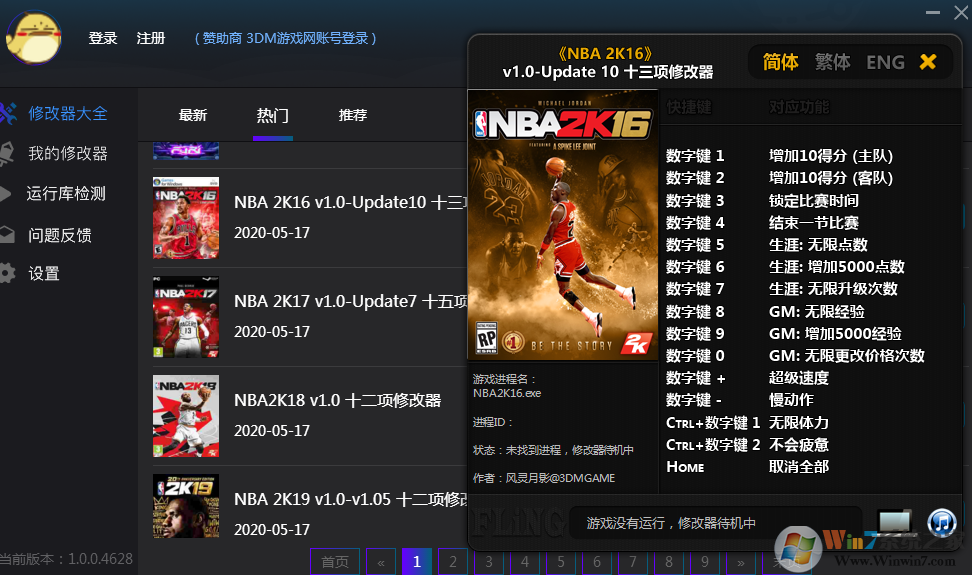Screen dimensions: 972x575
Task: Switch trainer language to 简体
Action: click(x=780, y=62)
